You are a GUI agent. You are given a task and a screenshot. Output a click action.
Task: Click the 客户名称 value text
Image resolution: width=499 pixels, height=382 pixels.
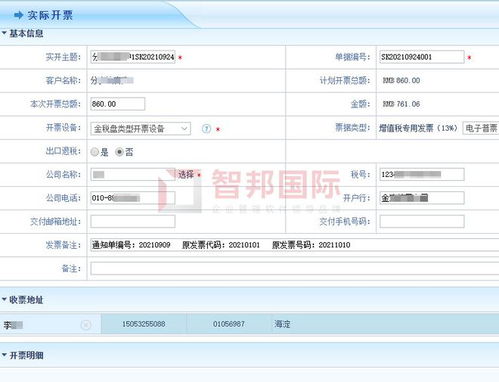[x=112, y=80]
